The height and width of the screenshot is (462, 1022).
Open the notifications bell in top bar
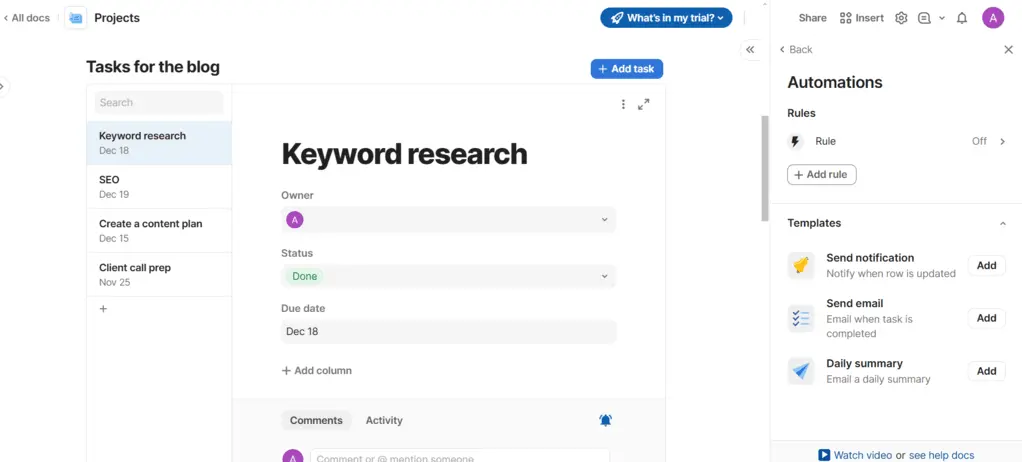(961, 18)
